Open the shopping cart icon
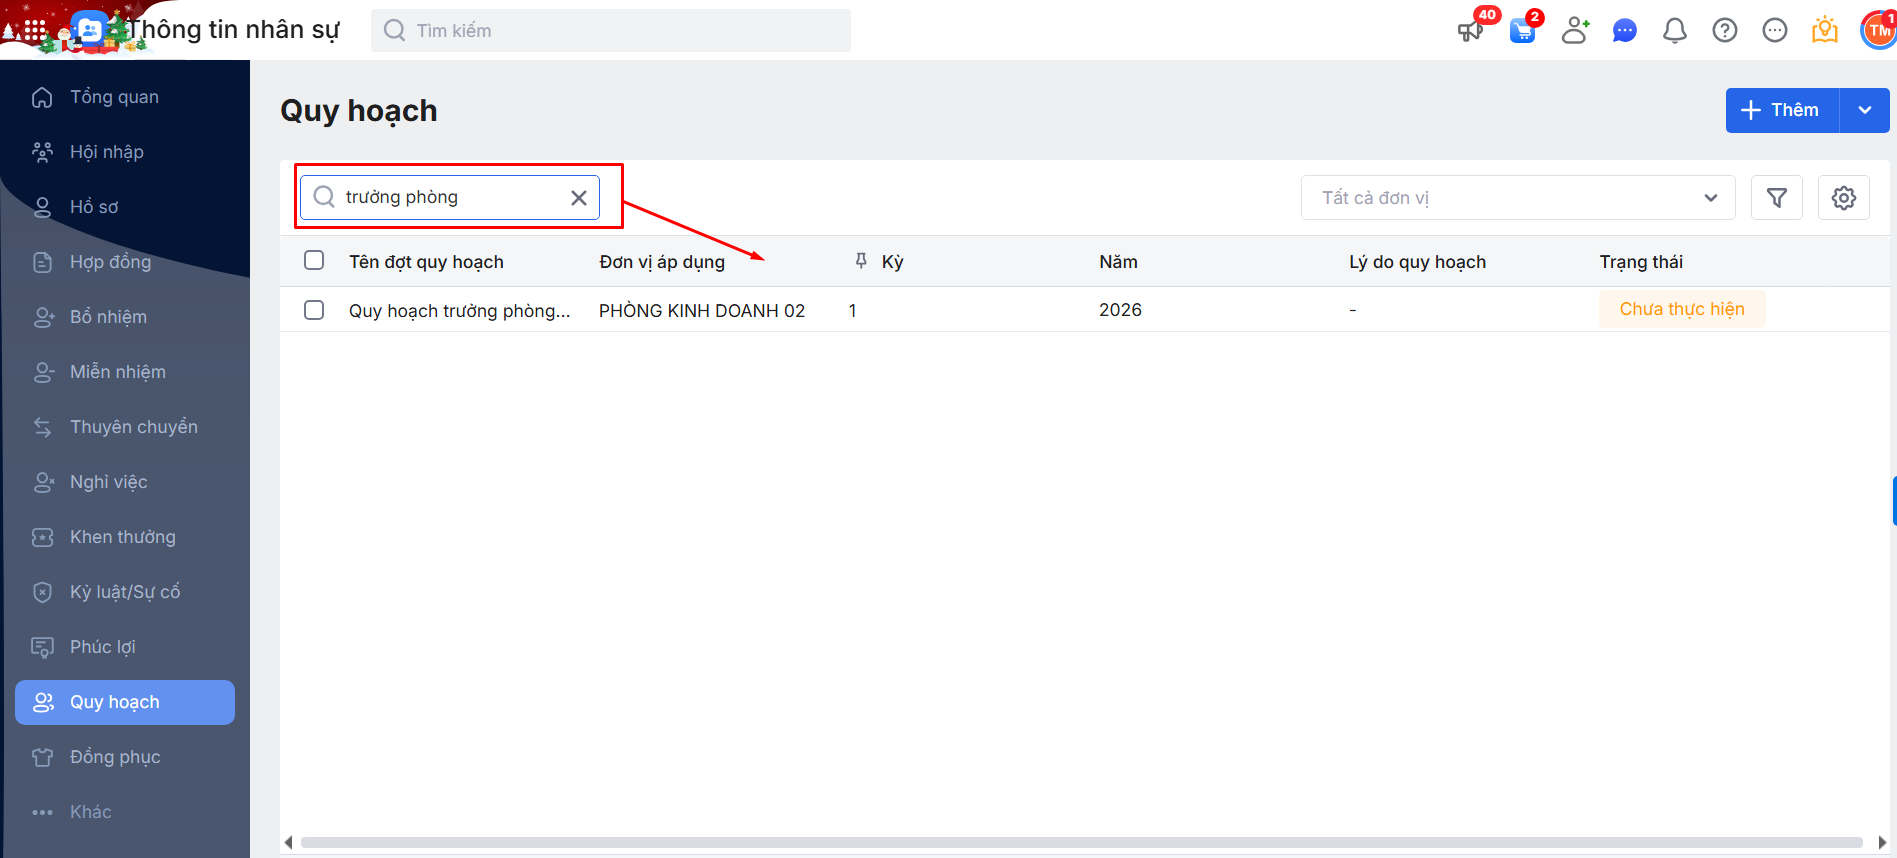This screenshot has width=1897, height=858. coord(1523,31)
